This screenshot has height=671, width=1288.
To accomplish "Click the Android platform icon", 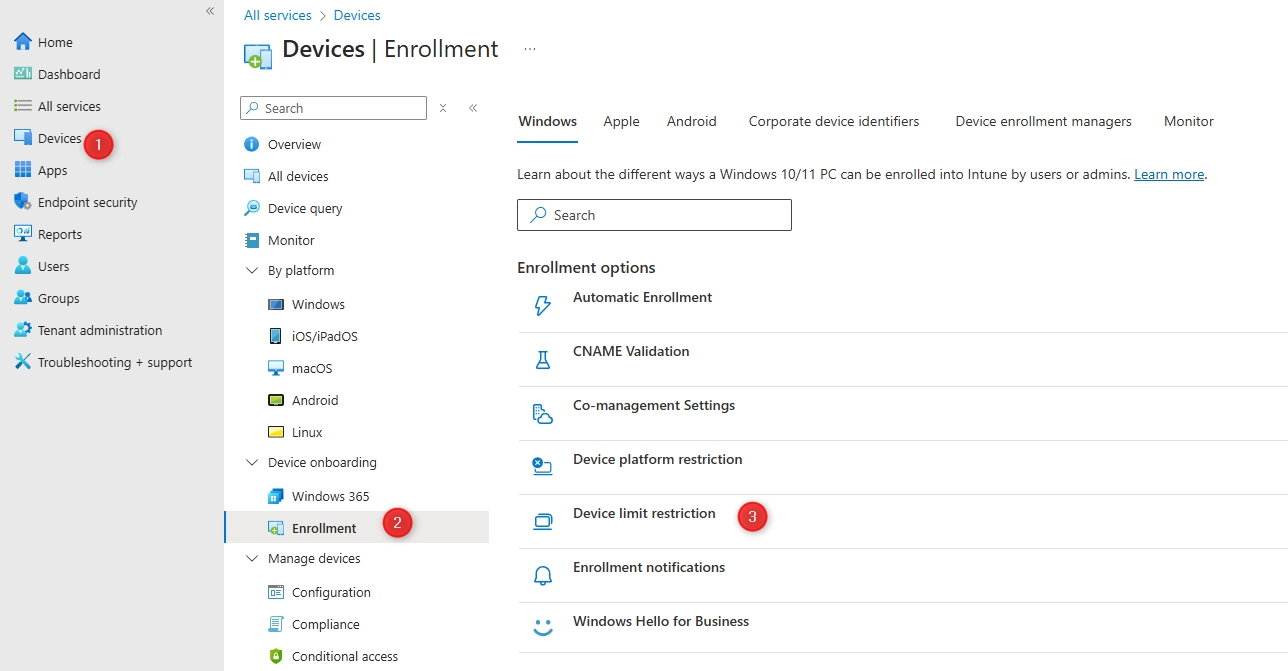I will coord(276,400).
